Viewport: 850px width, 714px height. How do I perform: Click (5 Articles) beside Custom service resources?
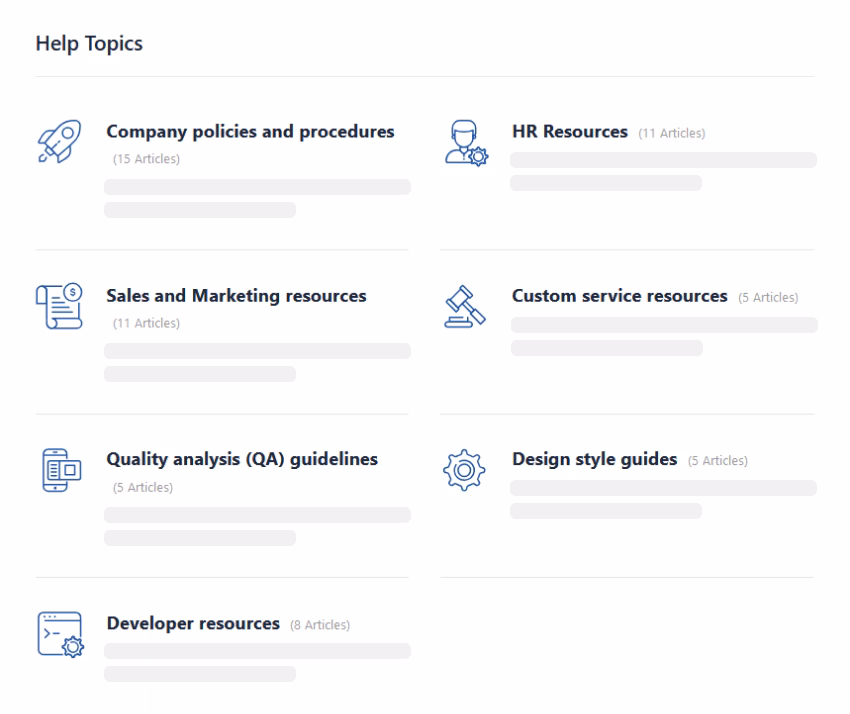pos(768,298)
